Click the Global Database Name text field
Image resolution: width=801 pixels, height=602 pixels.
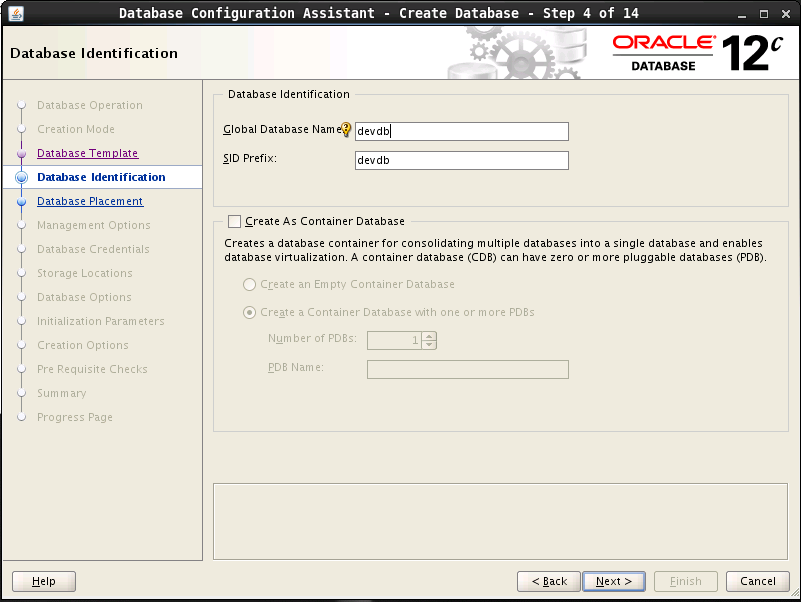pos(461,132)
